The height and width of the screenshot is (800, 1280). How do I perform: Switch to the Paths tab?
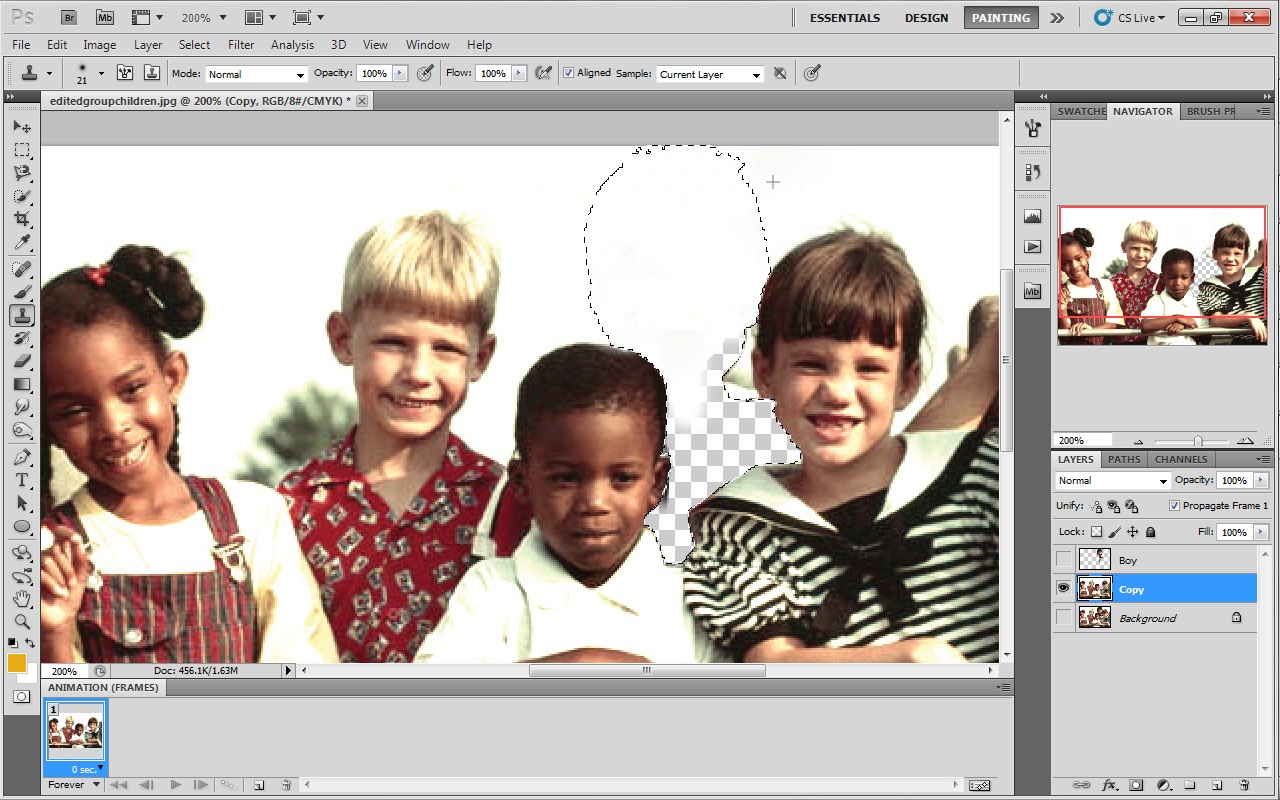tap(1124, 460)
